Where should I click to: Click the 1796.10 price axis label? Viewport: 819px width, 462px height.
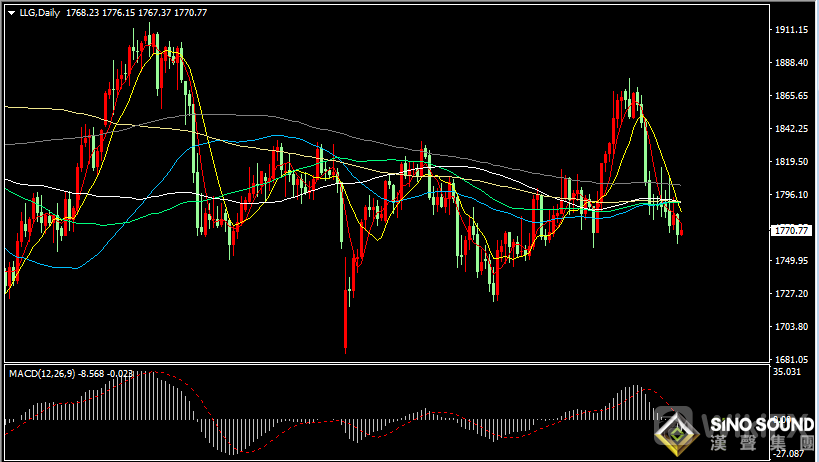(x=792, y=195)
